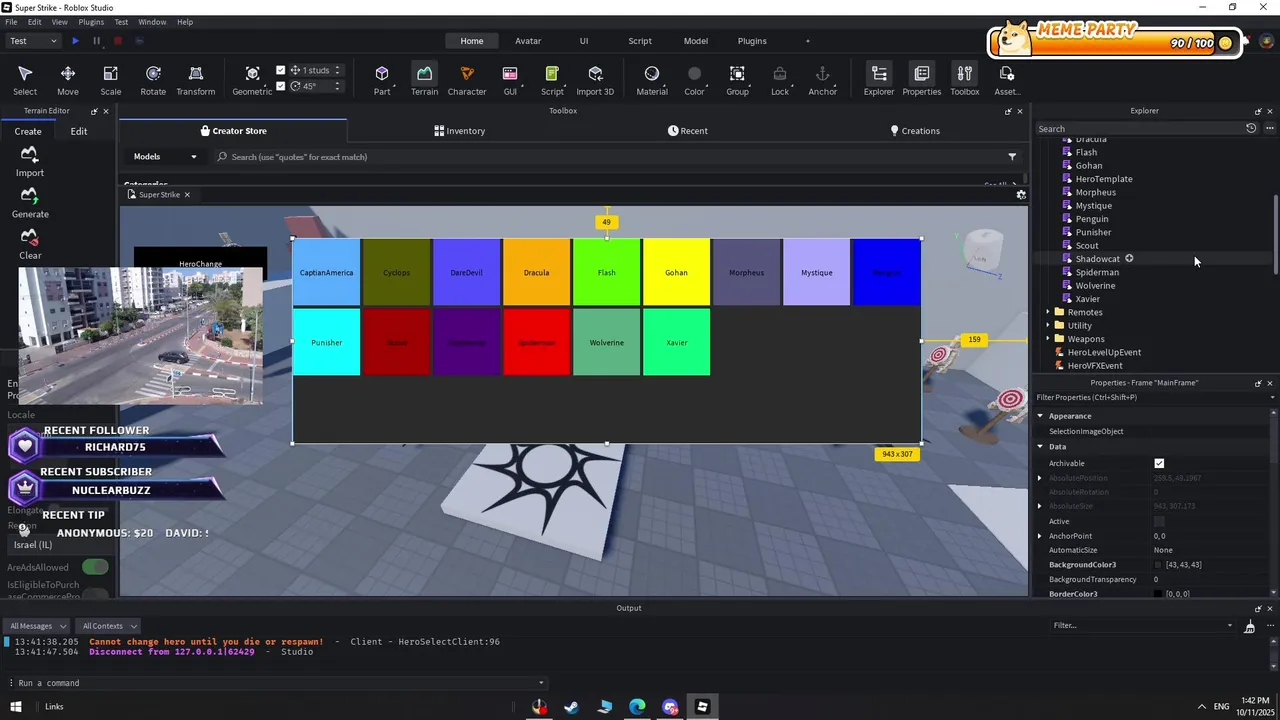The height and width of the screenshot is (720, 1280).
Task: Open the File menu
Action: (x=11, y=22)
